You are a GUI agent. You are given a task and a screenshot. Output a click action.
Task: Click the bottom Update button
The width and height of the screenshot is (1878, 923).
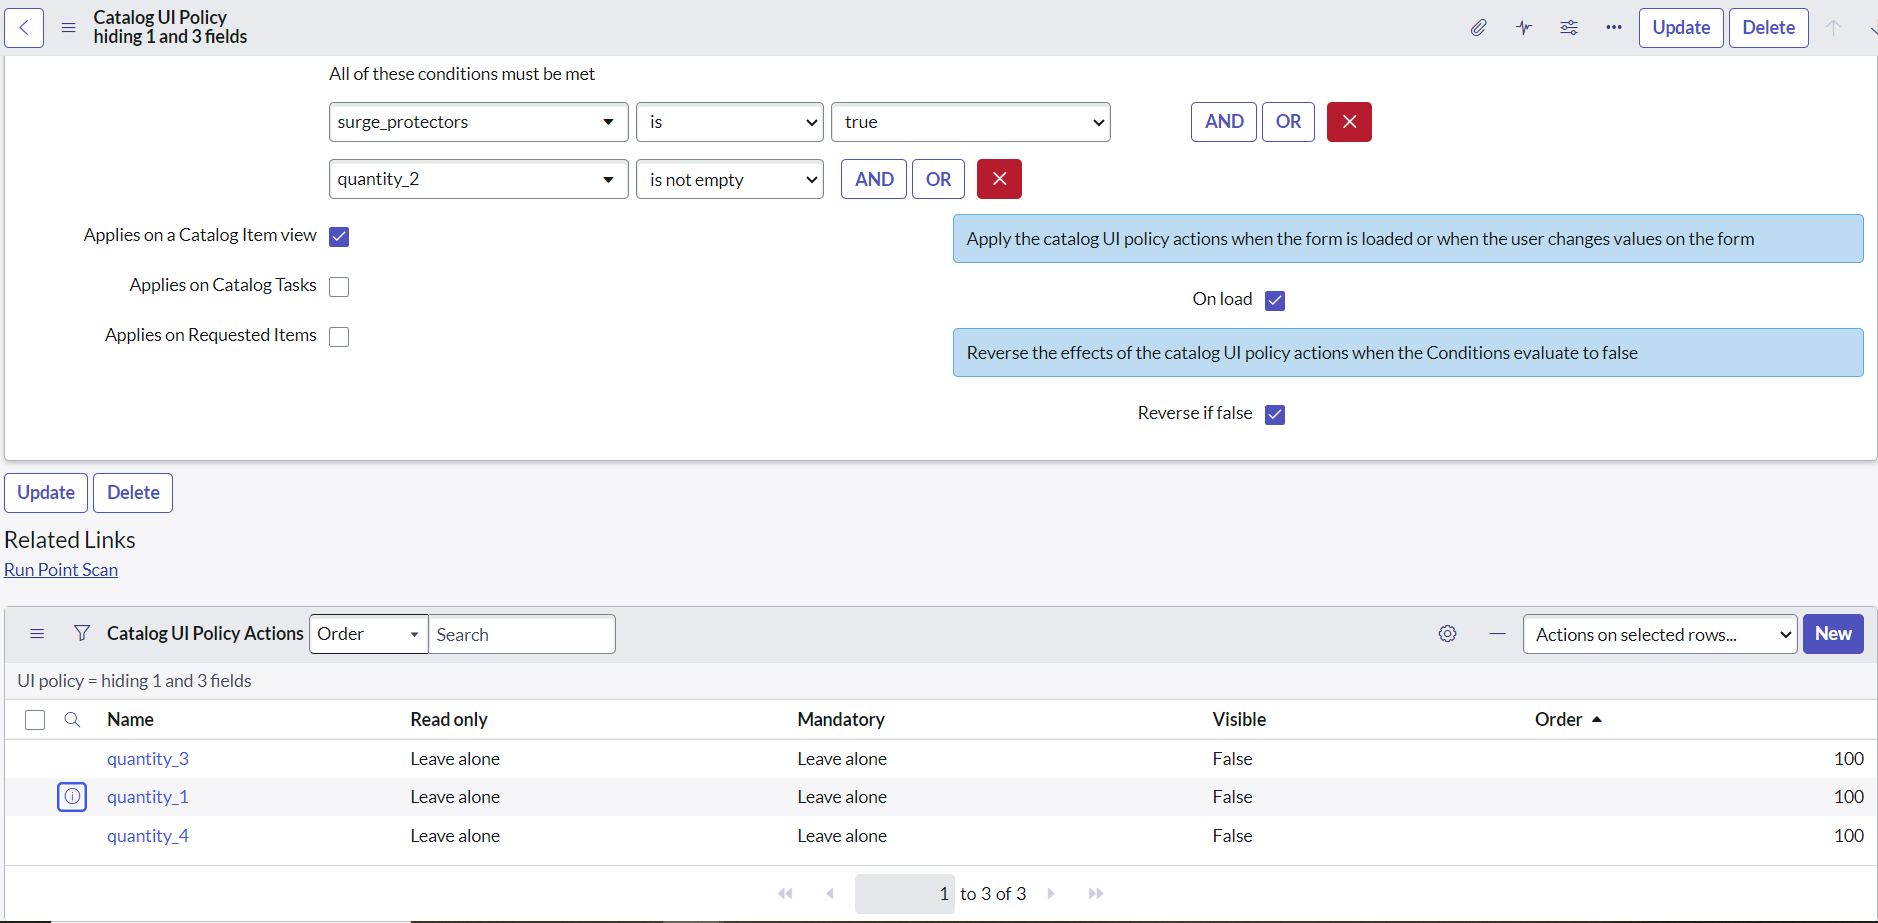[x=46, y=493]
